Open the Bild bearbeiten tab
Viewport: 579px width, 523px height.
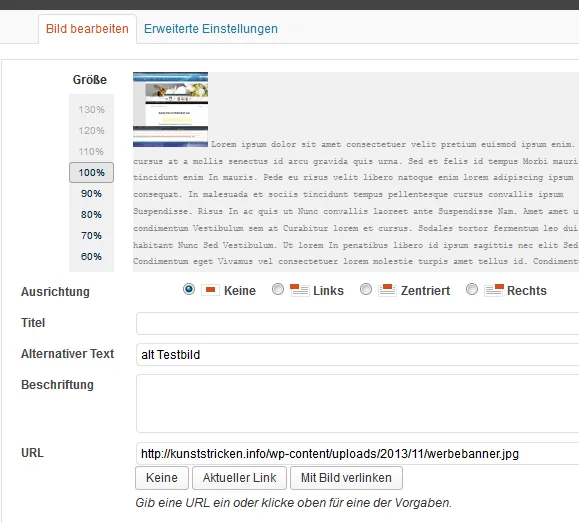pyautogui.click(x=87, y=29)
